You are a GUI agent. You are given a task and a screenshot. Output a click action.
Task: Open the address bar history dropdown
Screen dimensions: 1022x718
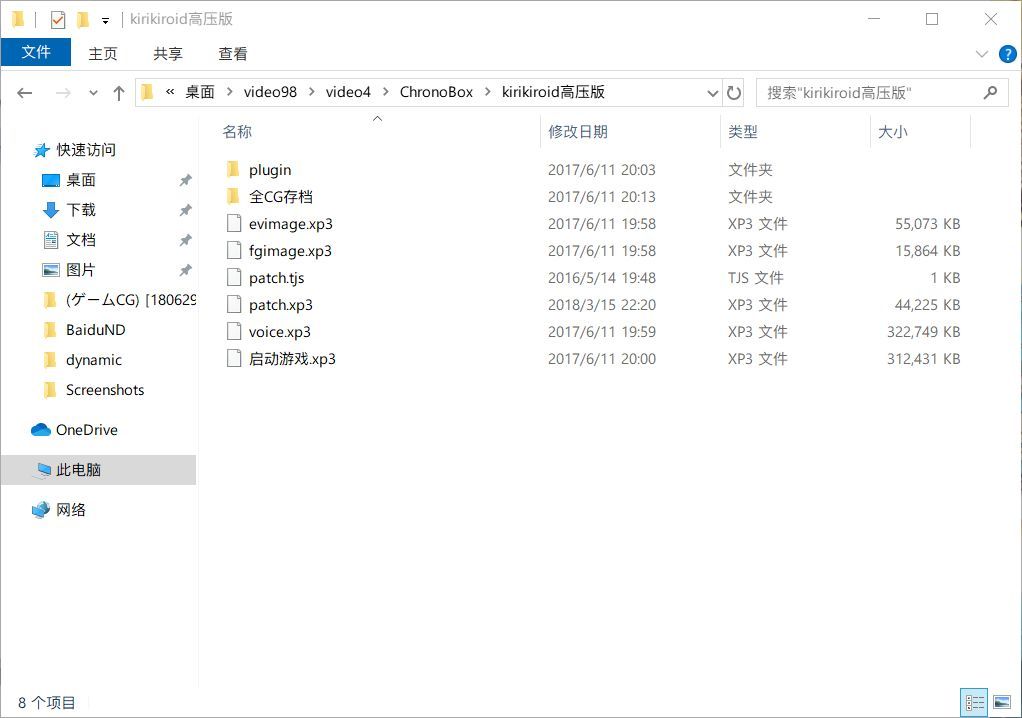tap(713, 93)
